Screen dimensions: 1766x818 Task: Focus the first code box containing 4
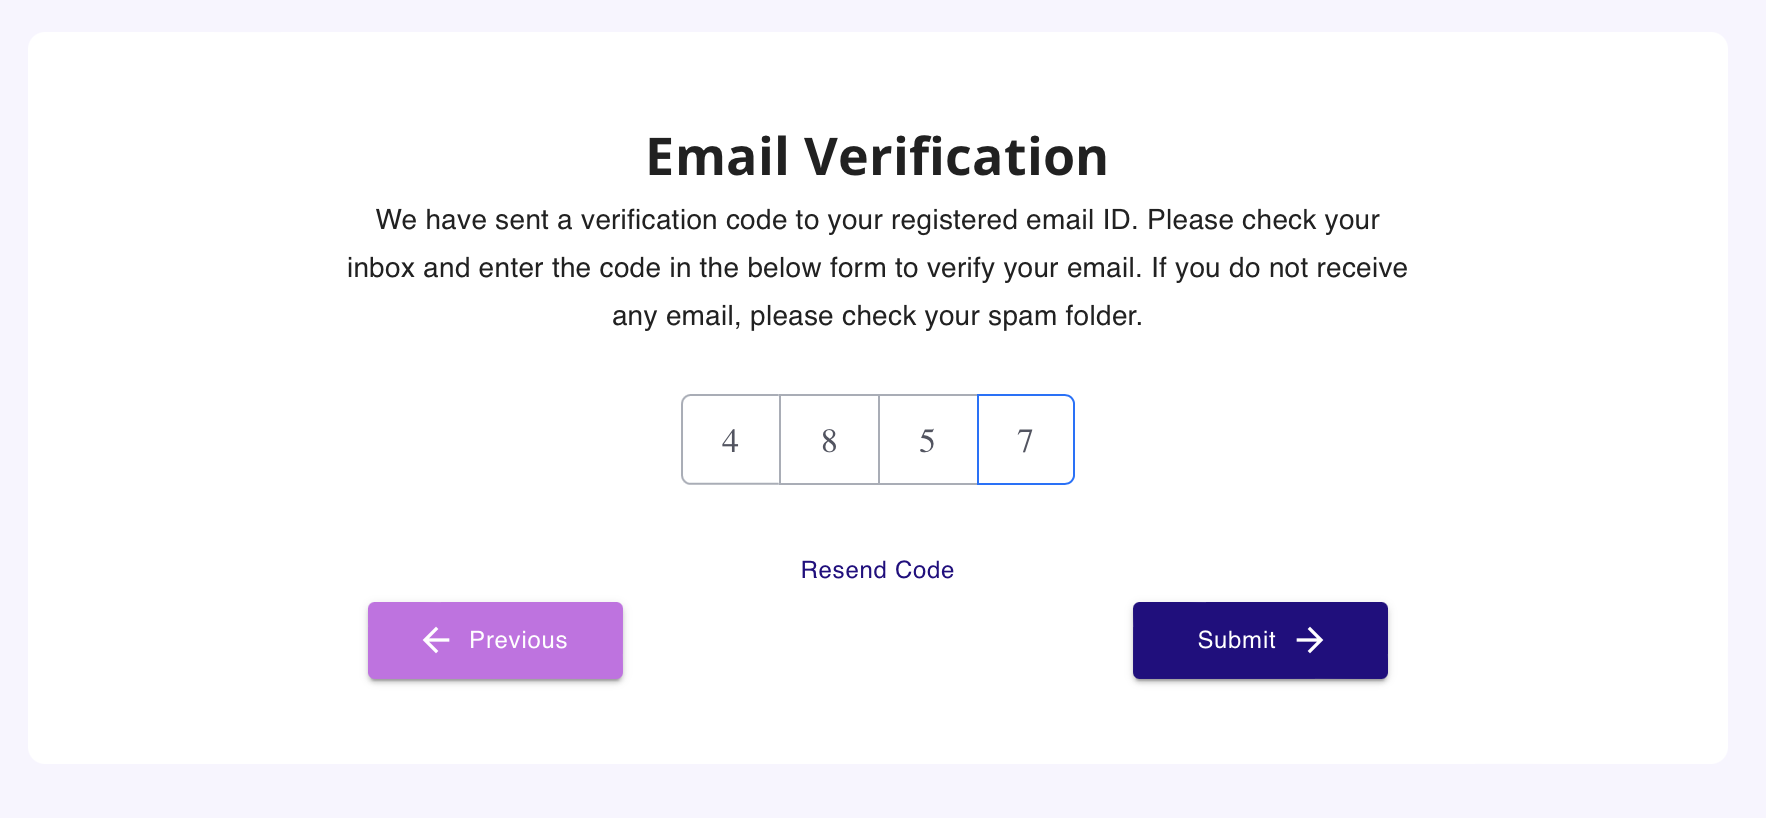[731, 440]
